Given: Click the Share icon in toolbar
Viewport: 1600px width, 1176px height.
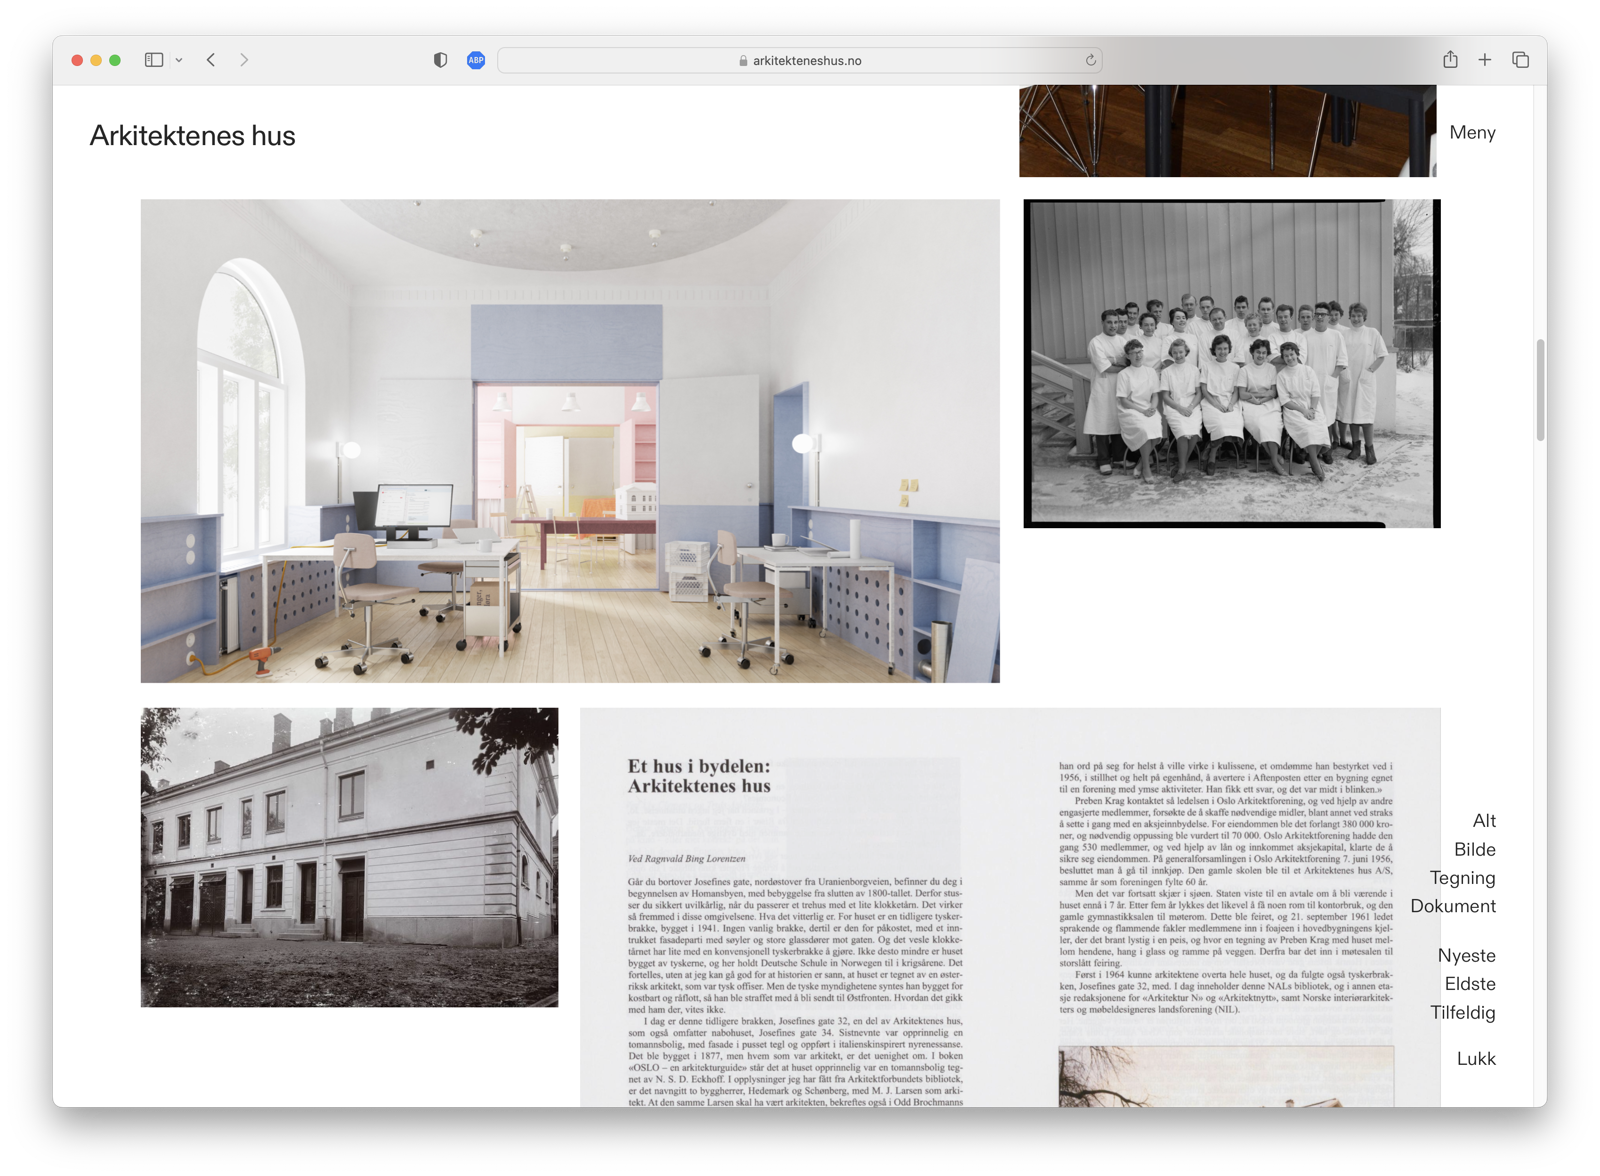Looking at the screenshot, I should click(x=1450, y=60).
